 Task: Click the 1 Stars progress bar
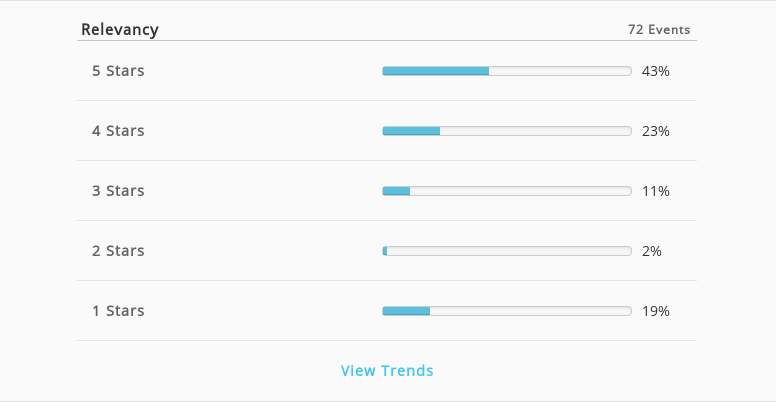click(507, 311)
